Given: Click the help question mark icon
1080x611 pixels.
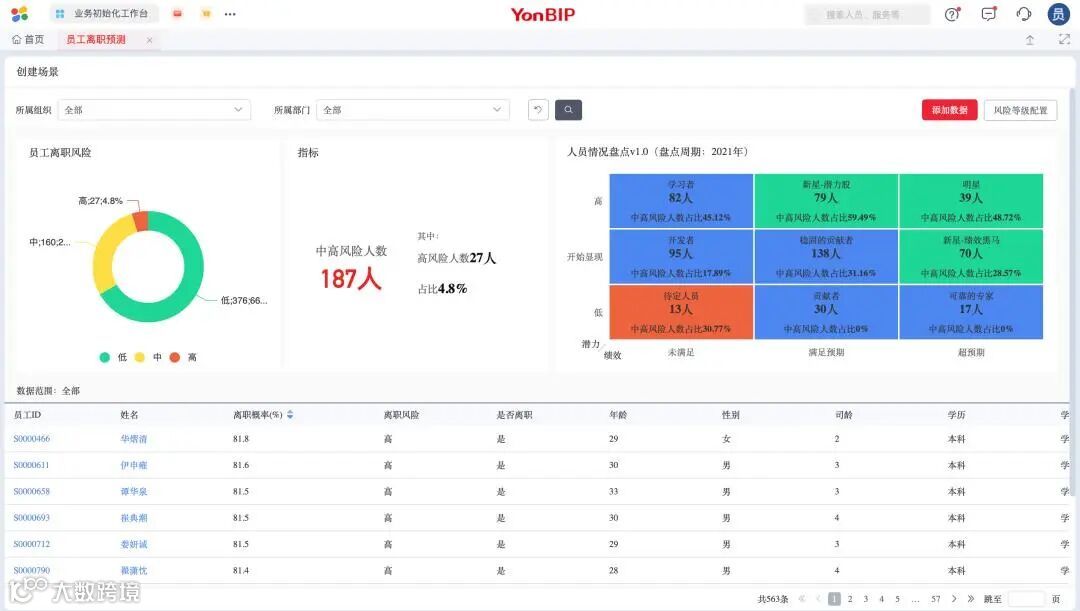Looking at the screenshot, I should [x=952, y=14].
